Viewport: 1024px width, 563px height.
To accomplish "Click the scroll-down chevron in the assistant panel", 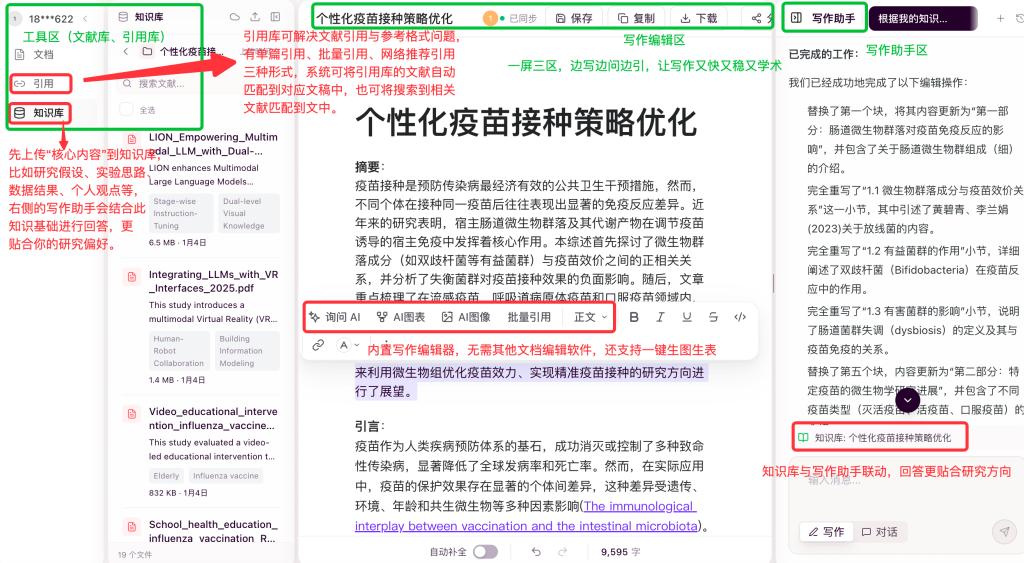I will pyautogui.click(x=907, y=399).
